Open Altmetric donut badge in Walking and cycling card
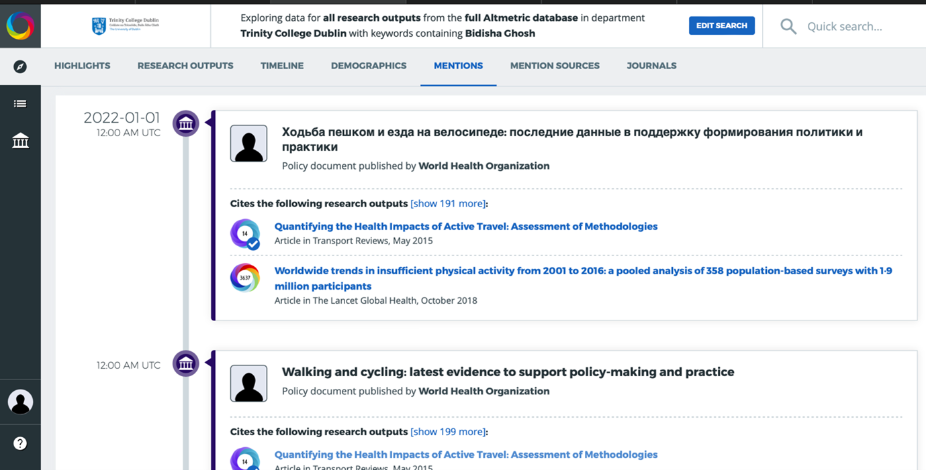 coord(245,459)
